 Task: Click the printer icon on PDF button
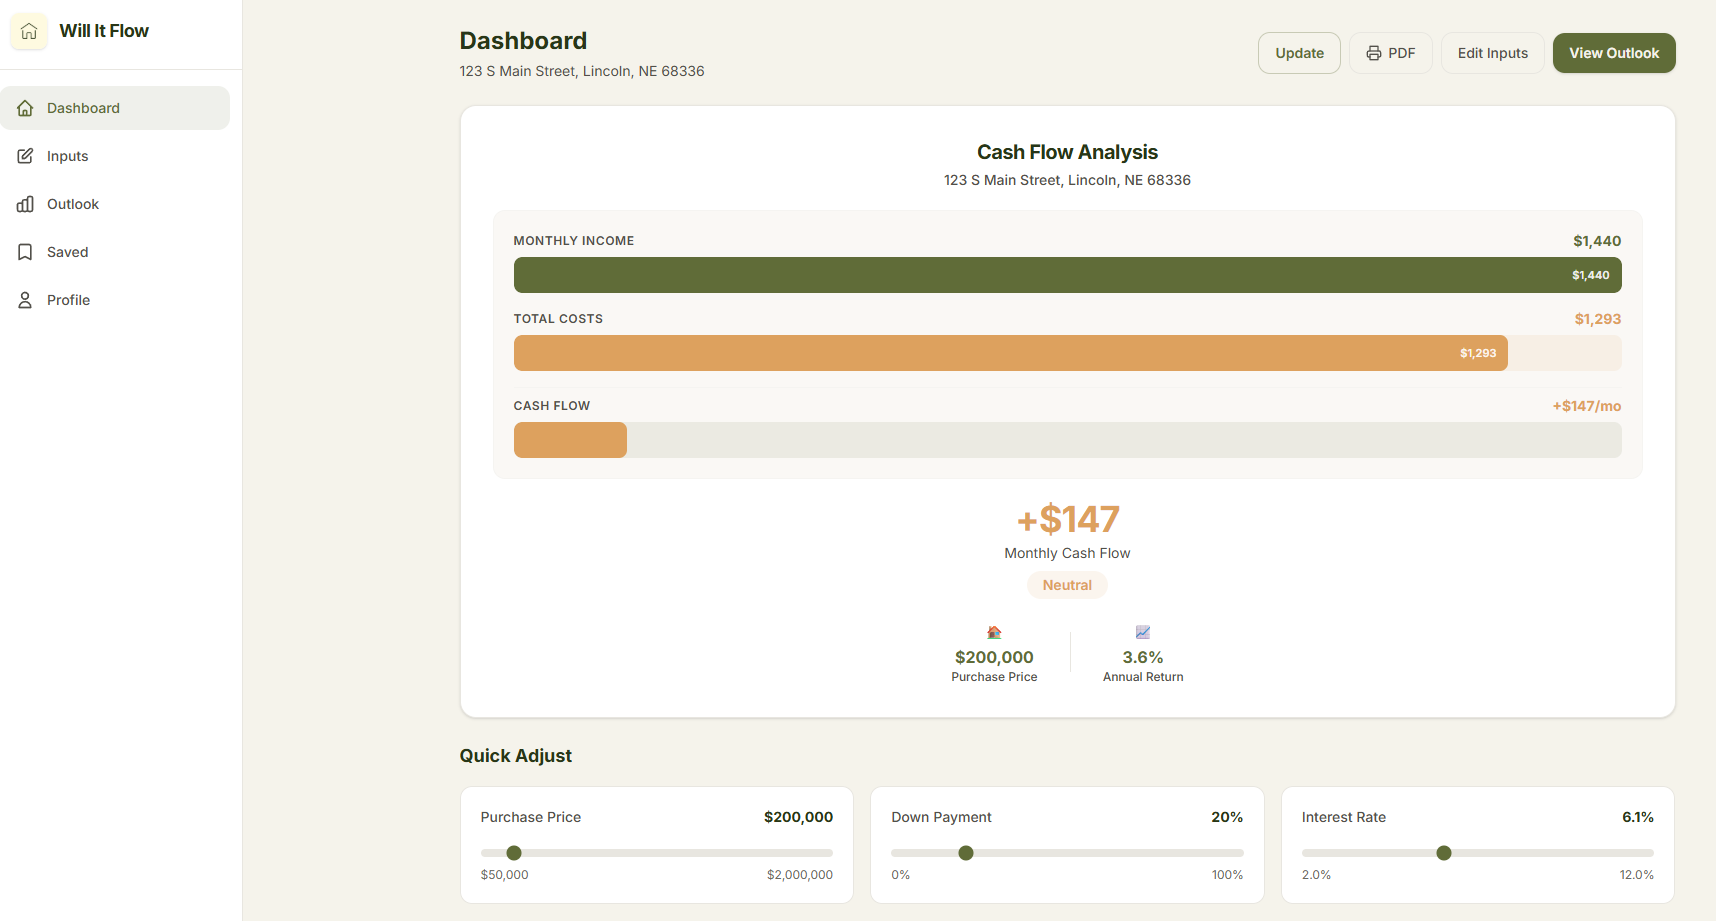(1374, 53)
